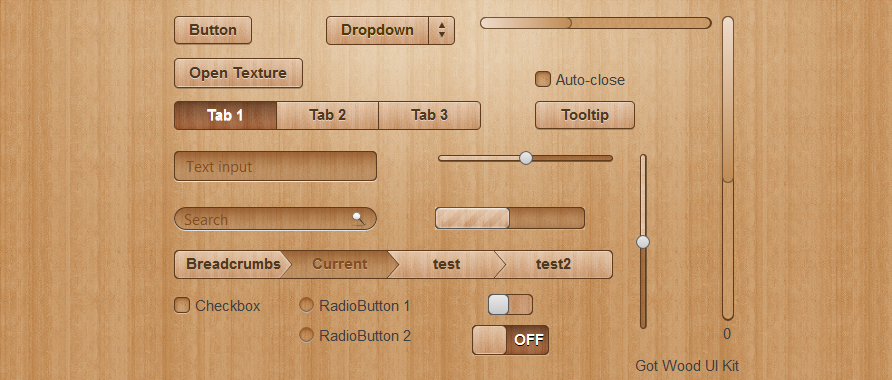Viewport: 892px width, 380px height.
Task: Toggle the OFF switch on
Action: coord(510,340)
